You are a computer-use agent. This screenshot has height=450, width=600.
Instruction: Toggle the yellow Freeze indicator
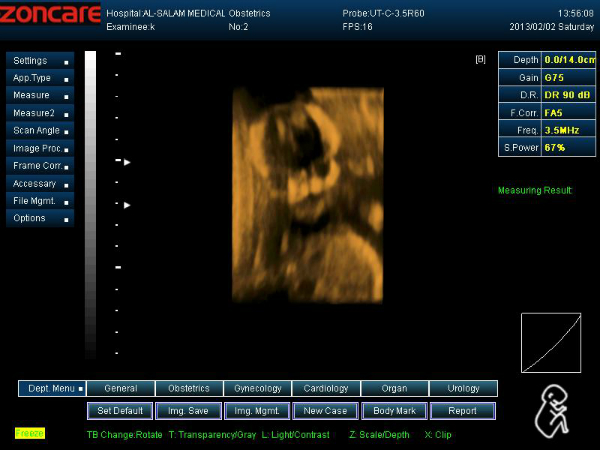click(30, 433)
